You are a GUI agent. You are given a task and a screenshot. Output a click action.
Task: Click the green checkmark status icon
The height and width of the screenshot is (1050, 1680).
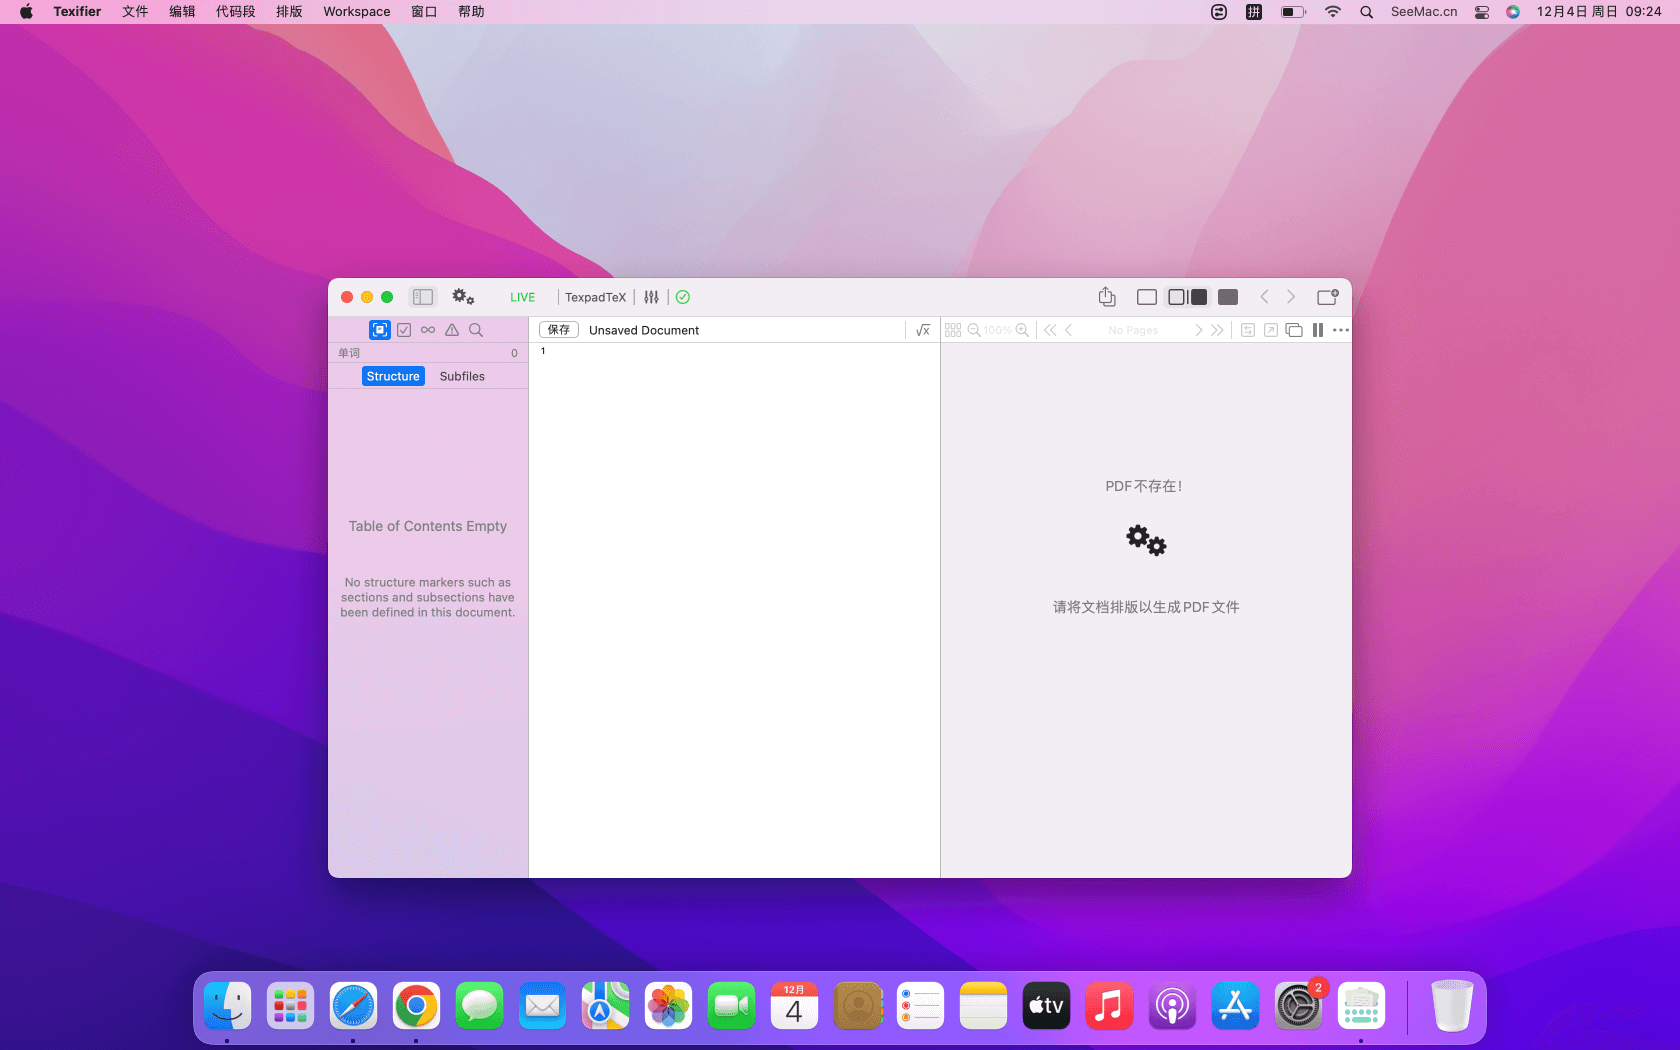click(683, 297)
